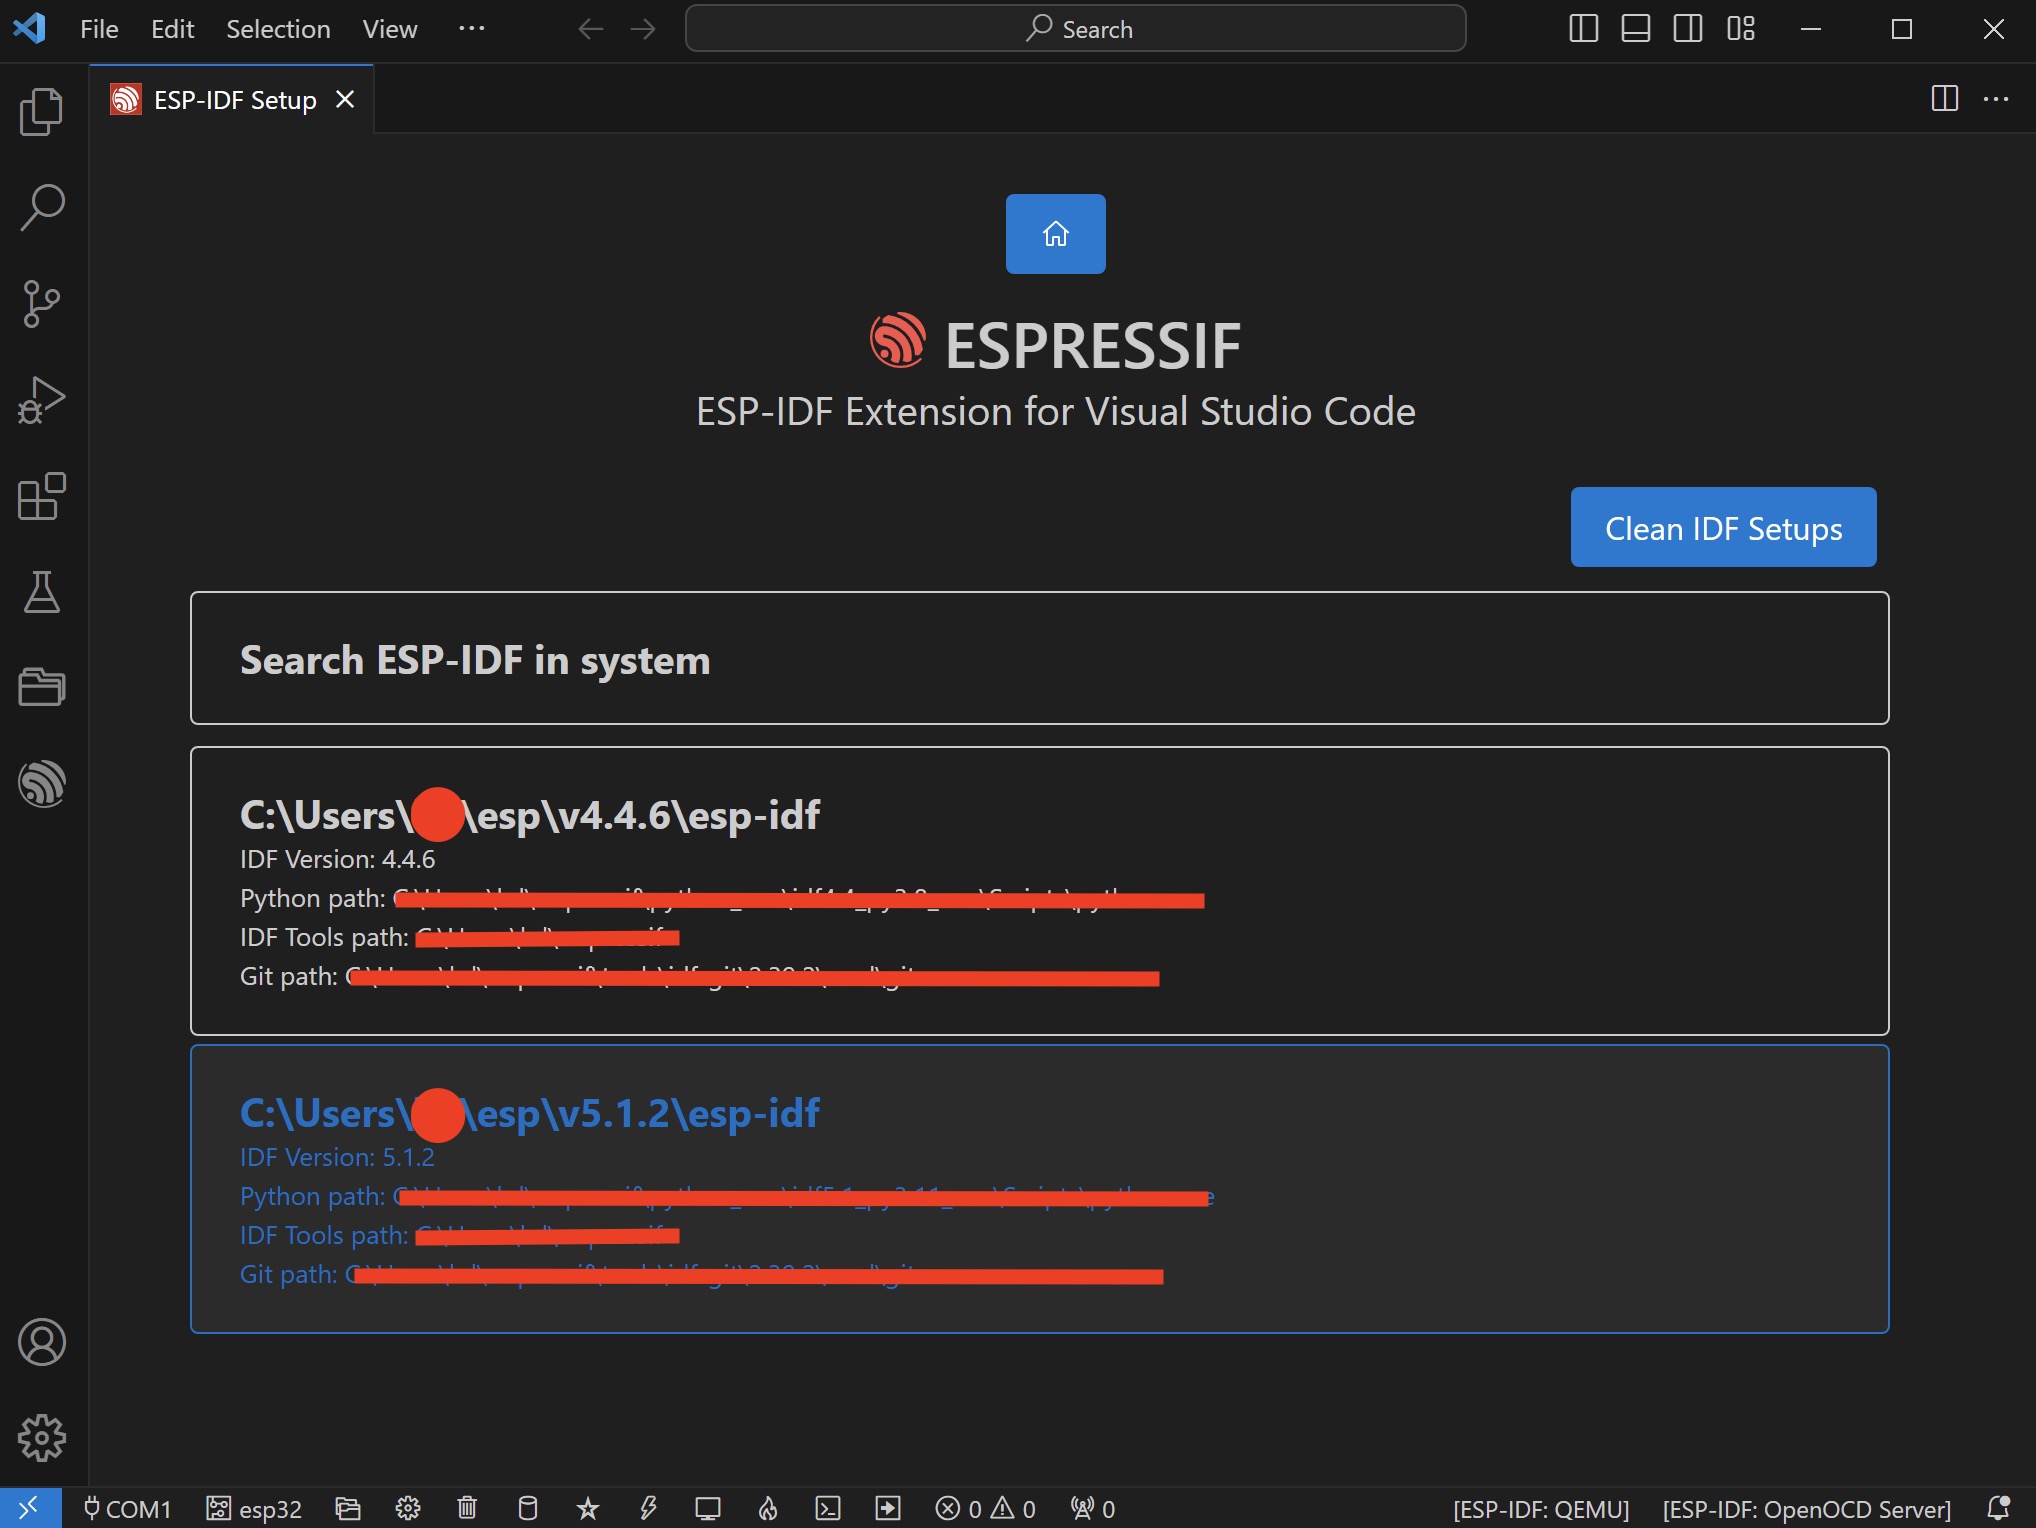Open the Run and Debug view
The height and width of the screenshot is (1528, 2036).
42,400
